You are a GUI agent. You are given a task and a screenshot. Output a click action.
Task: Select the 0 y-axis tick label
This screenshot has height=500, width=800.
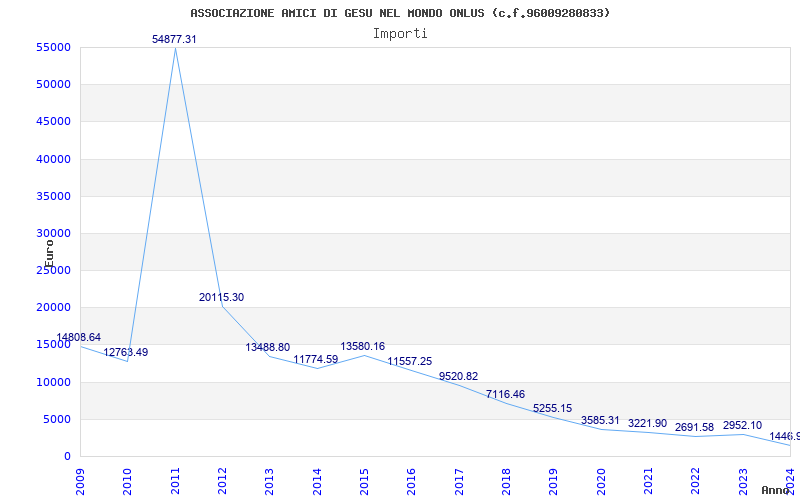67,456
